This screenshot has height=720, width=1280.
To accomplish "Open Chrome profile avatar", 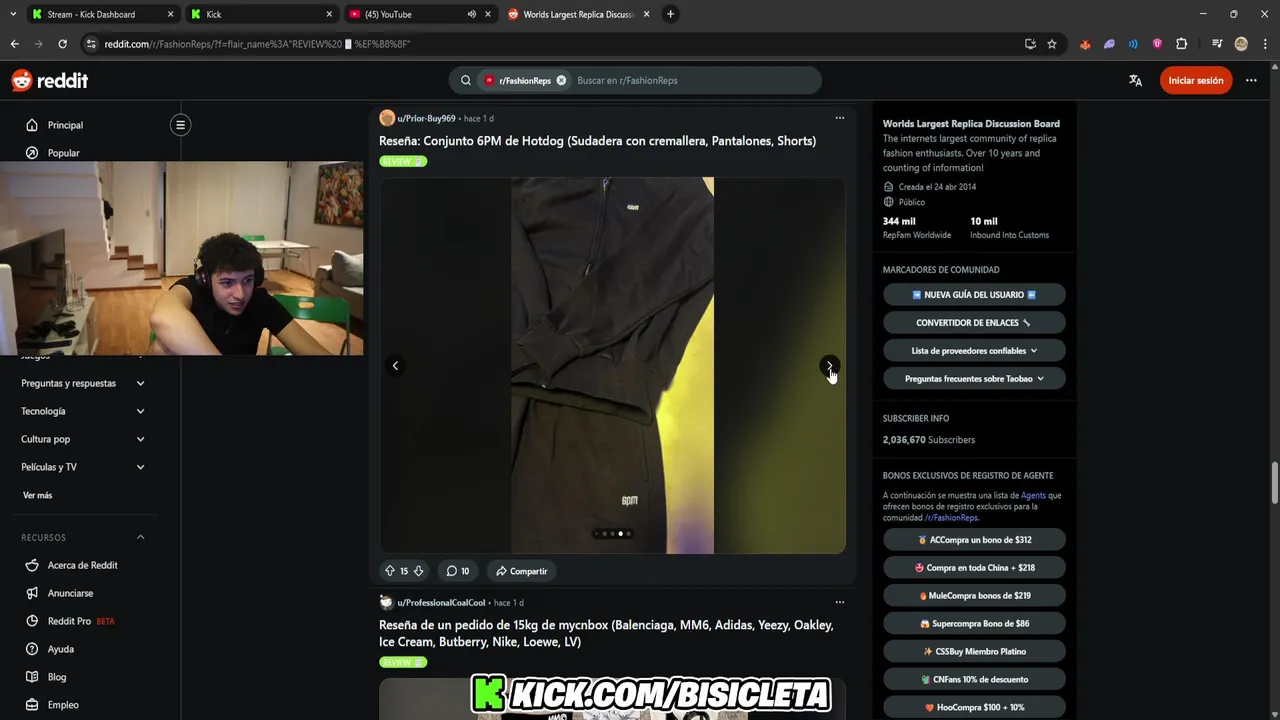I will pyautogui.click(x=1241, y=44).
